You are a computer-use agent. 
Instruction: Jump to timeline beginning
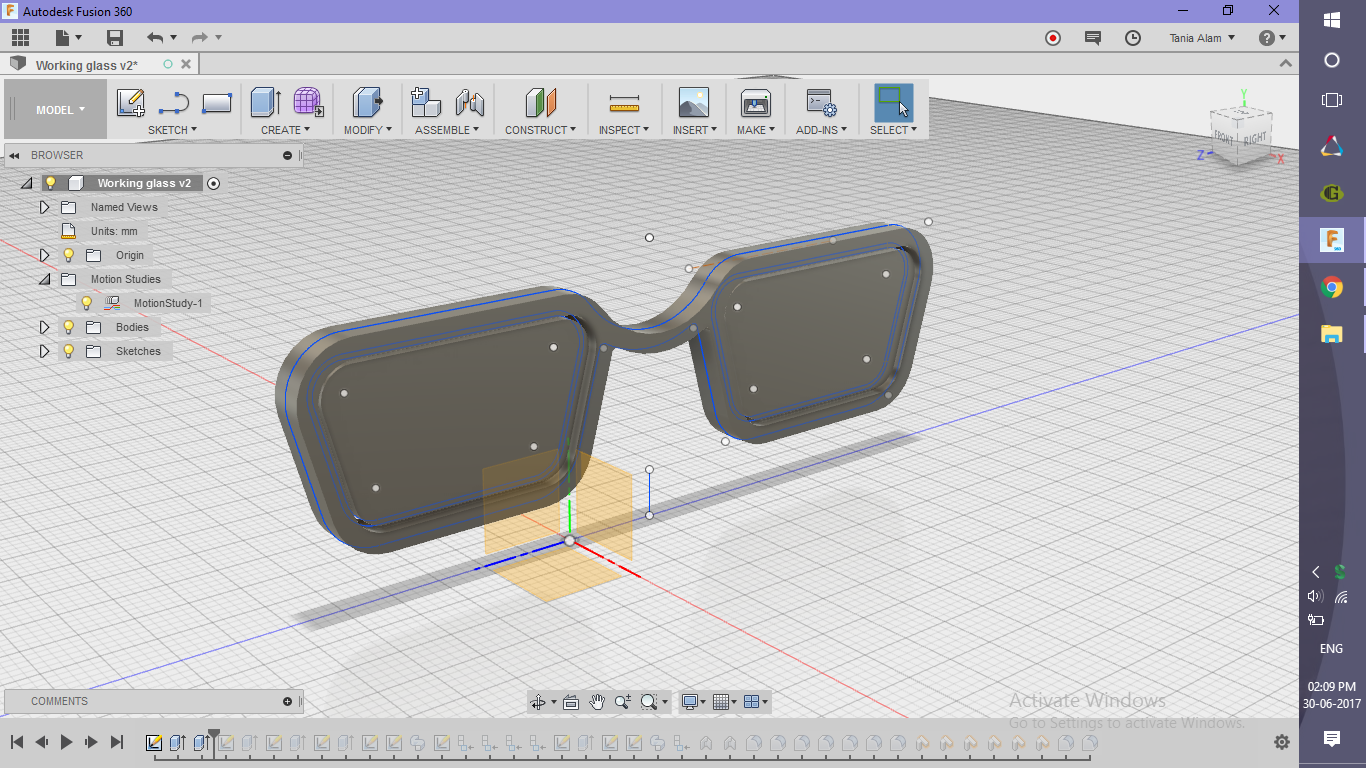tap(17, 742)
